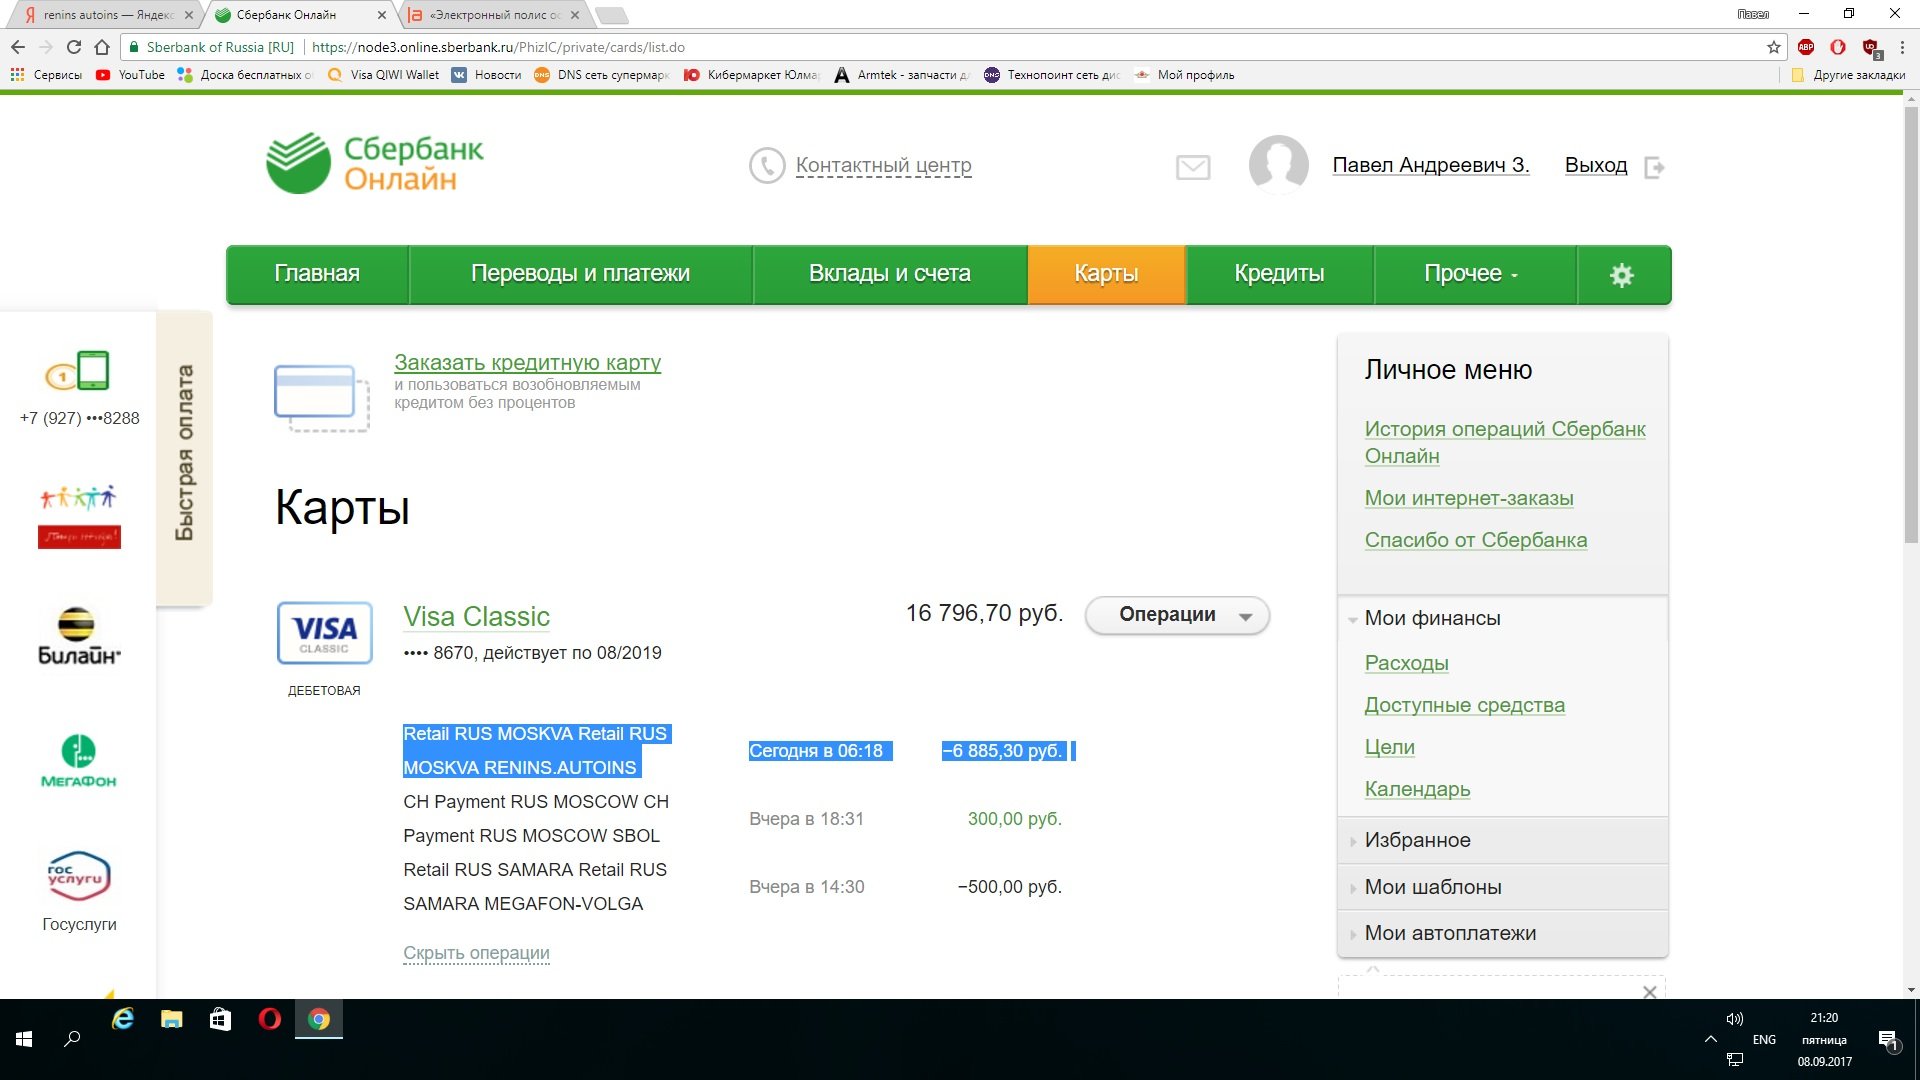Open История операций Сбербанк Онлайн link
The width and height of the screenshot is (1920, 1080).
(x=1505, y=443)
